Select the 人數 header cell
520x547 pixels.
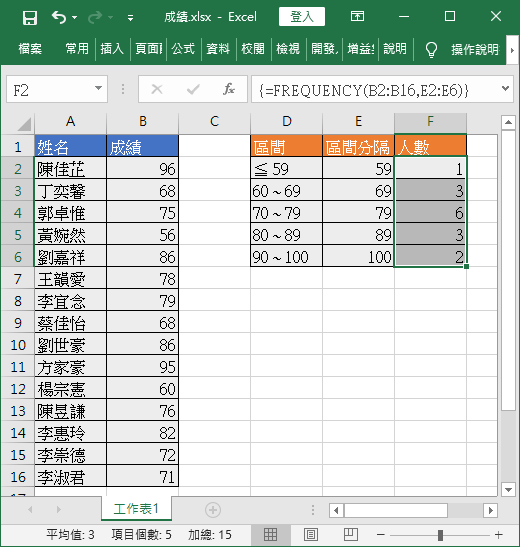[430, 146]
